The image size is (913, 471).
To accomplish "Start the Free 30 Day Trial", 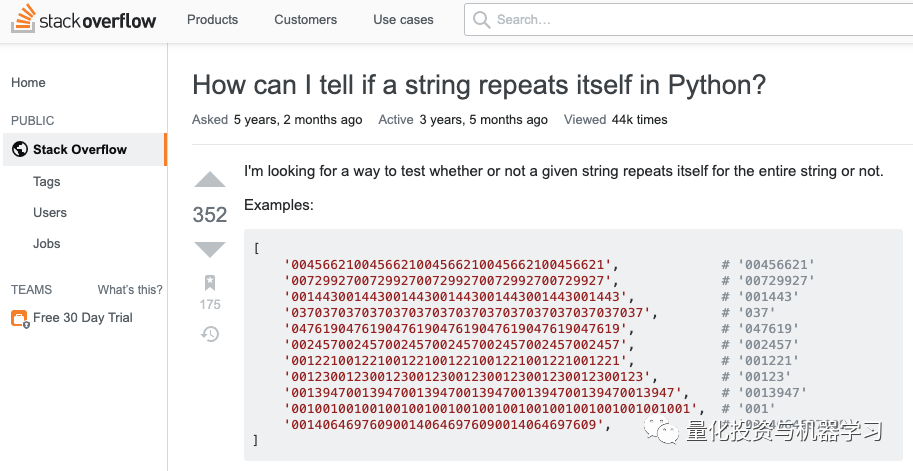I will pyautogui.click(x=83, y=318).
